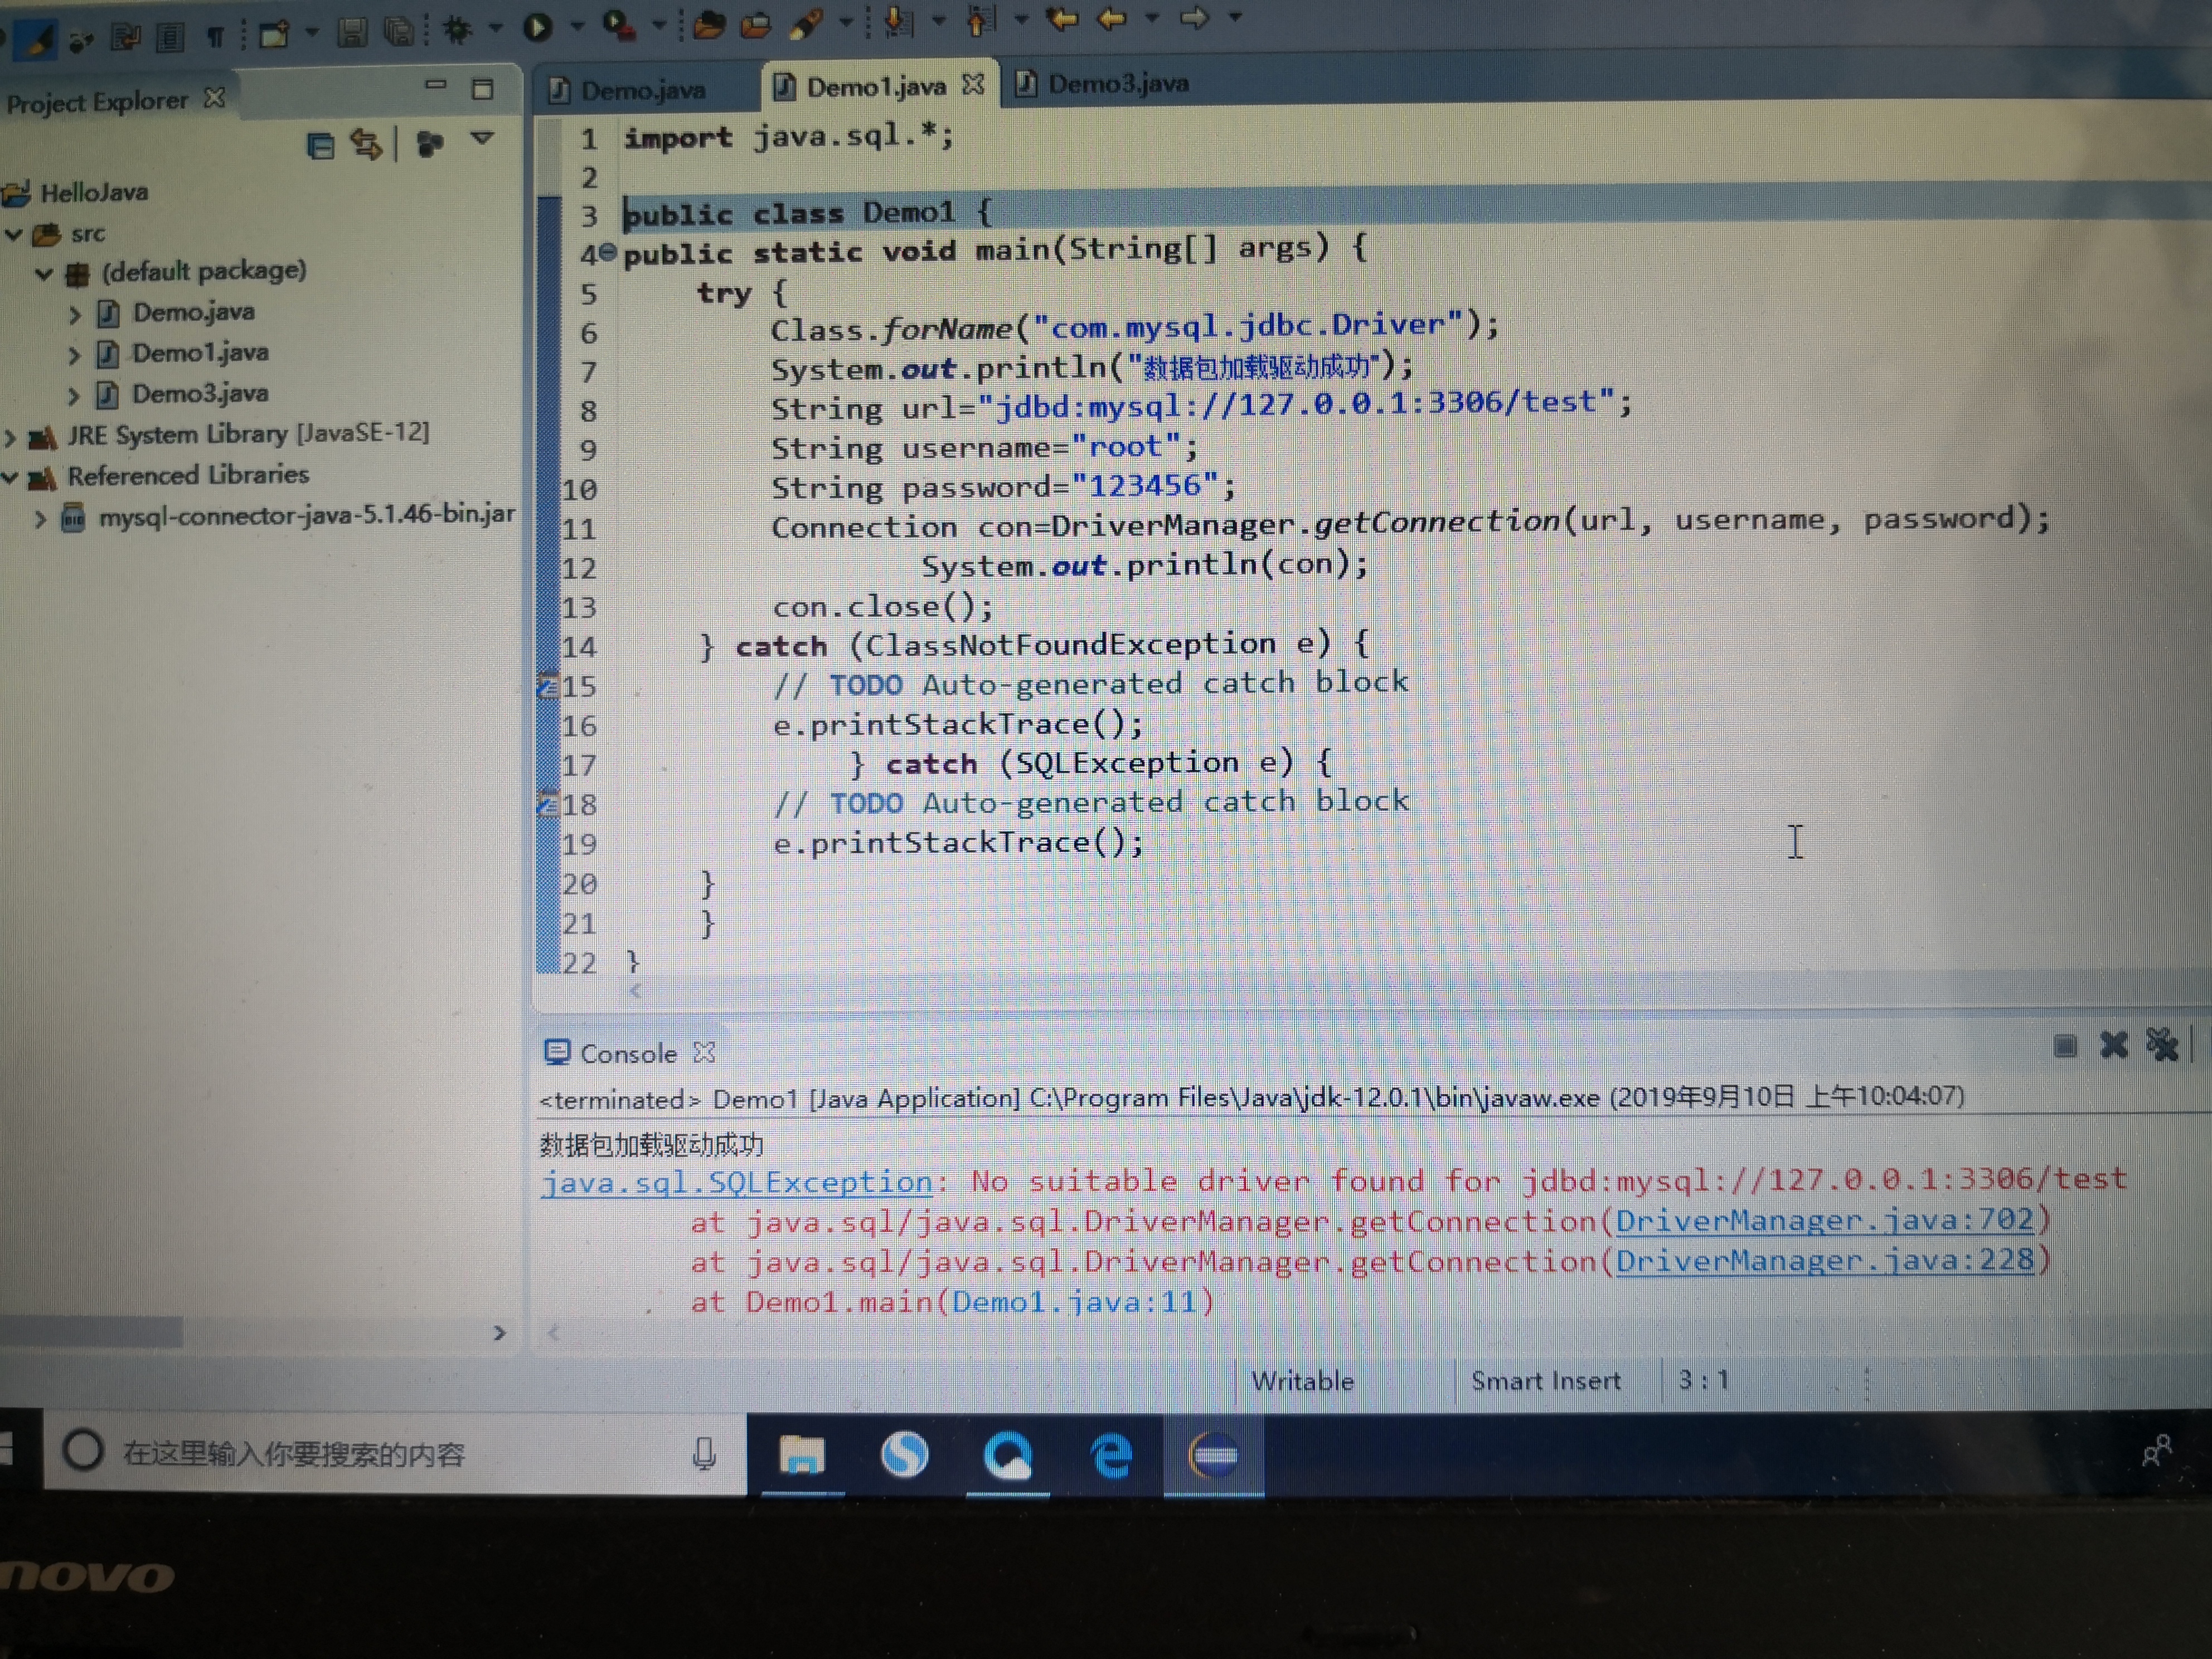Image resolution: width=2212 pixels, height=1659 pixels.
Task: Open the Demo1.java:11 stack trace link
Action: pos(1074,1302)
